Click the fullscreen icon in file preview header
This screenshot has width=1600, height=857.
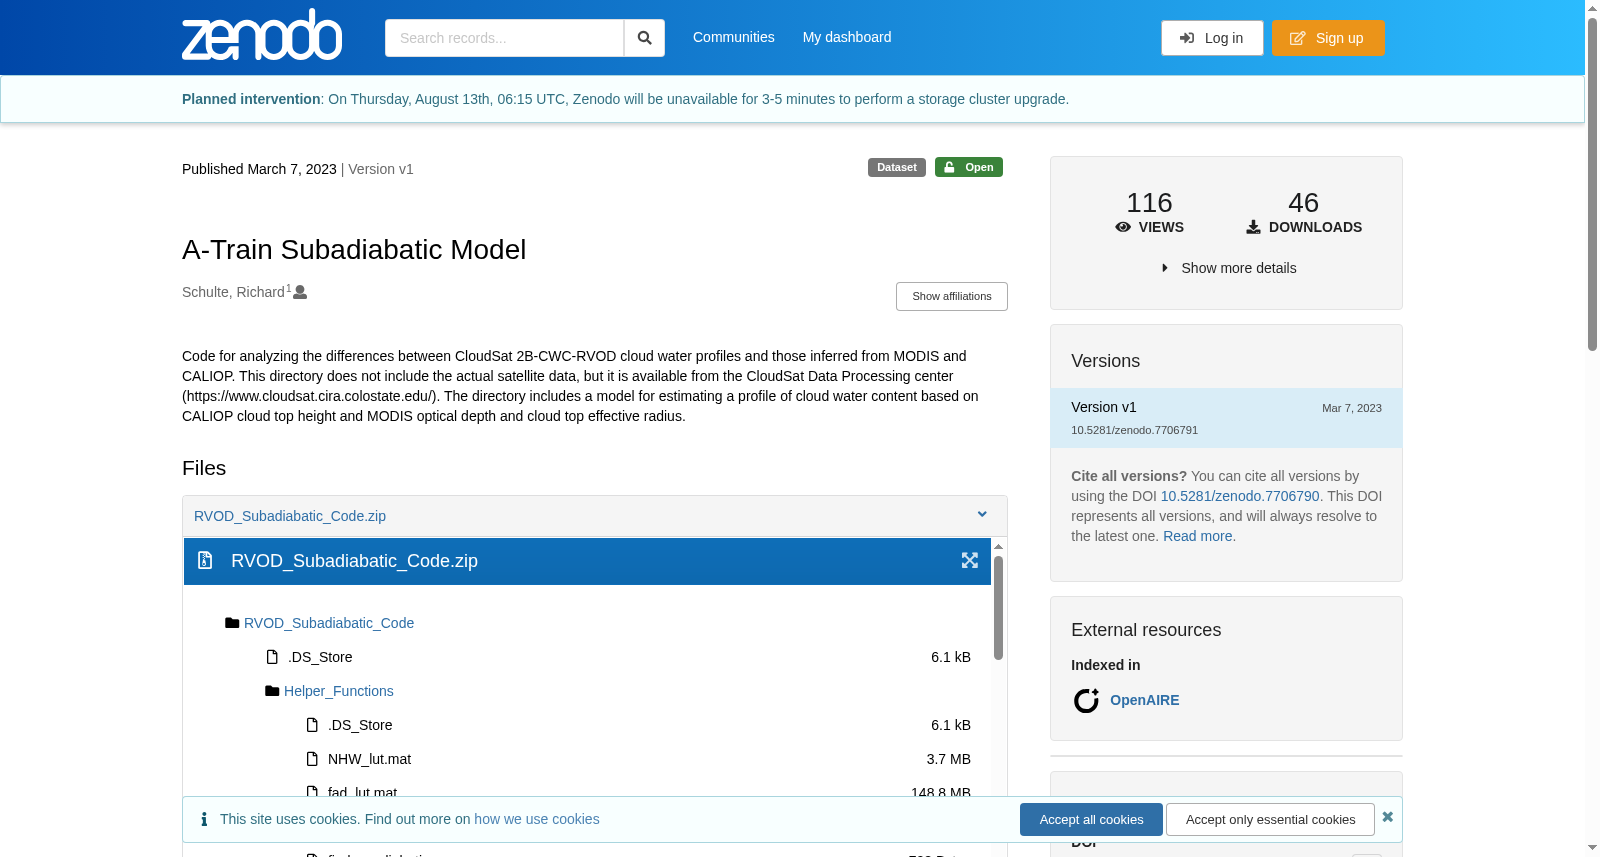click(x=970, y=560)
